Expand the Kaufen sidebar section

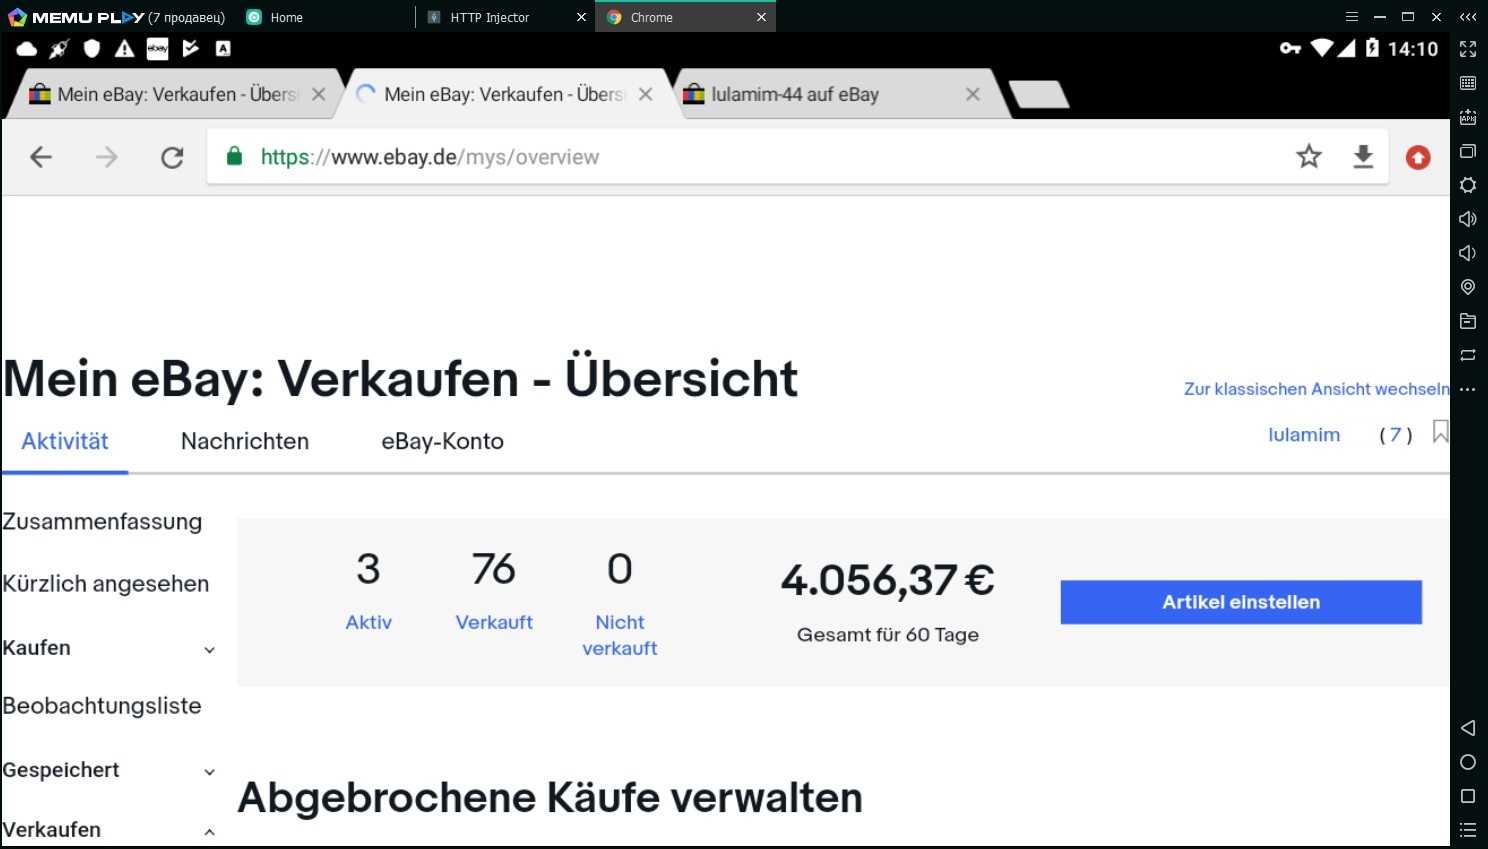[209, 650]
